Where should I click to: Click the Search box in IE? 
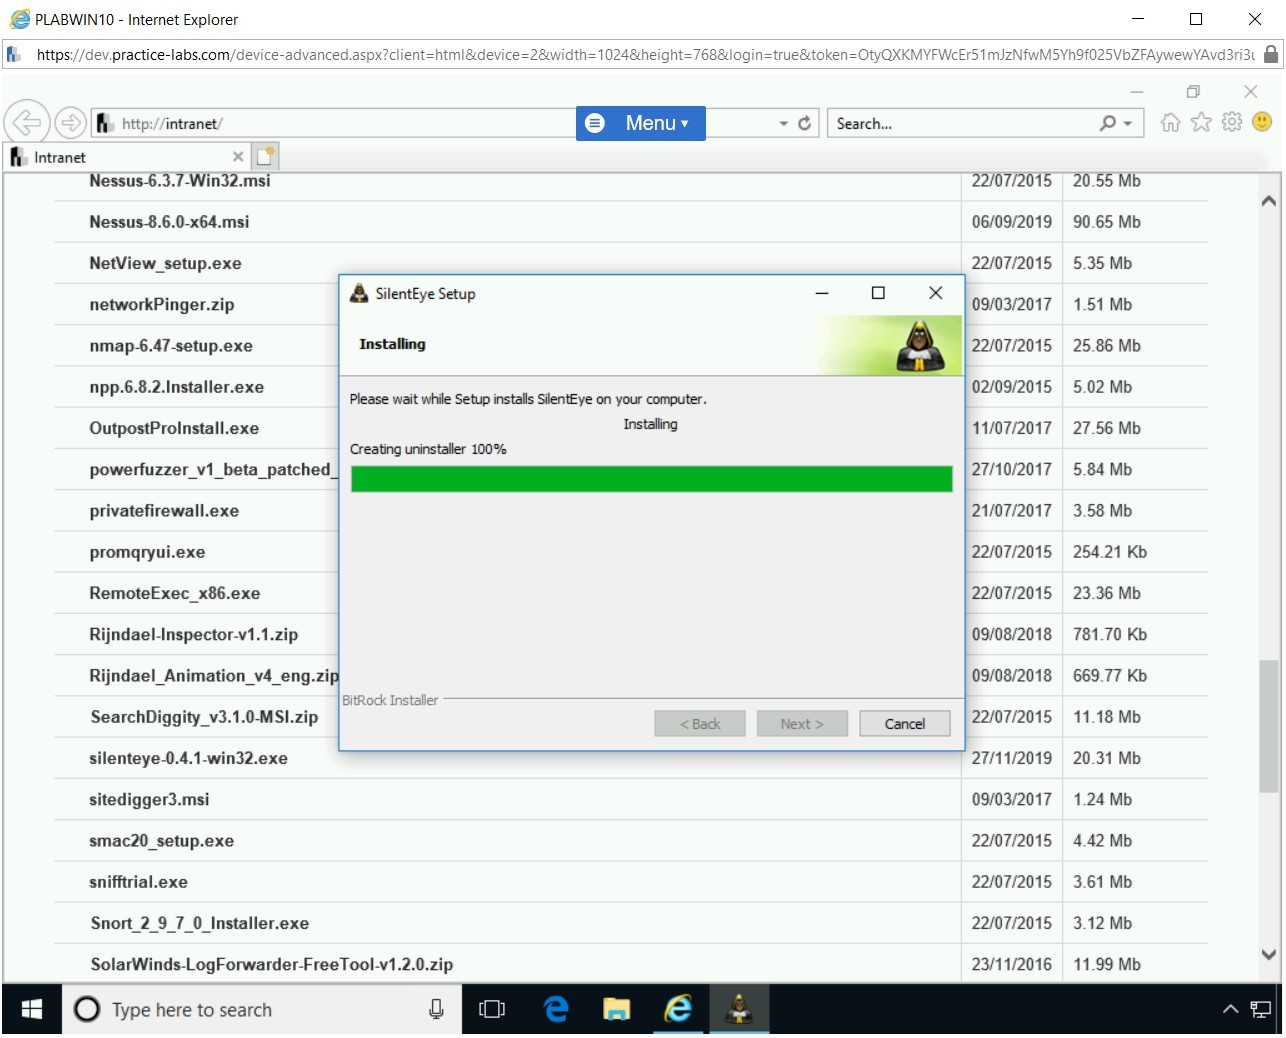pyautogui.click(x=960, y=124)
